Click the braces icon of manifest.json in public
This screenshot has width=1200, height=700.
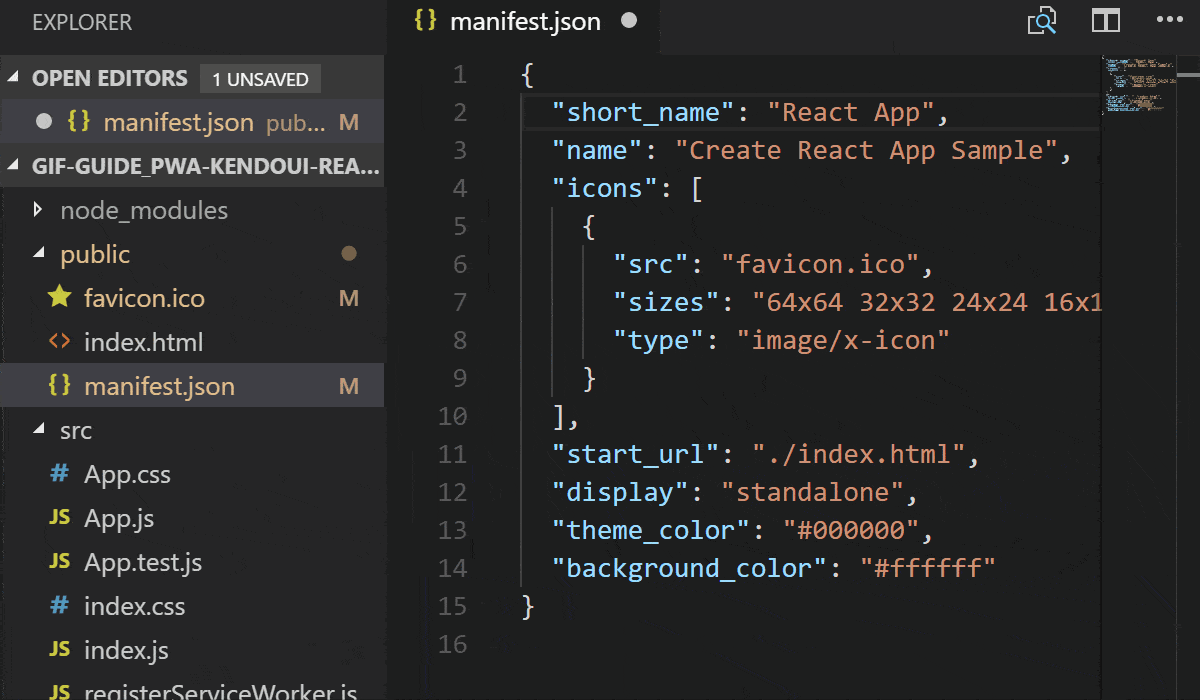click(x=59, y=386)
